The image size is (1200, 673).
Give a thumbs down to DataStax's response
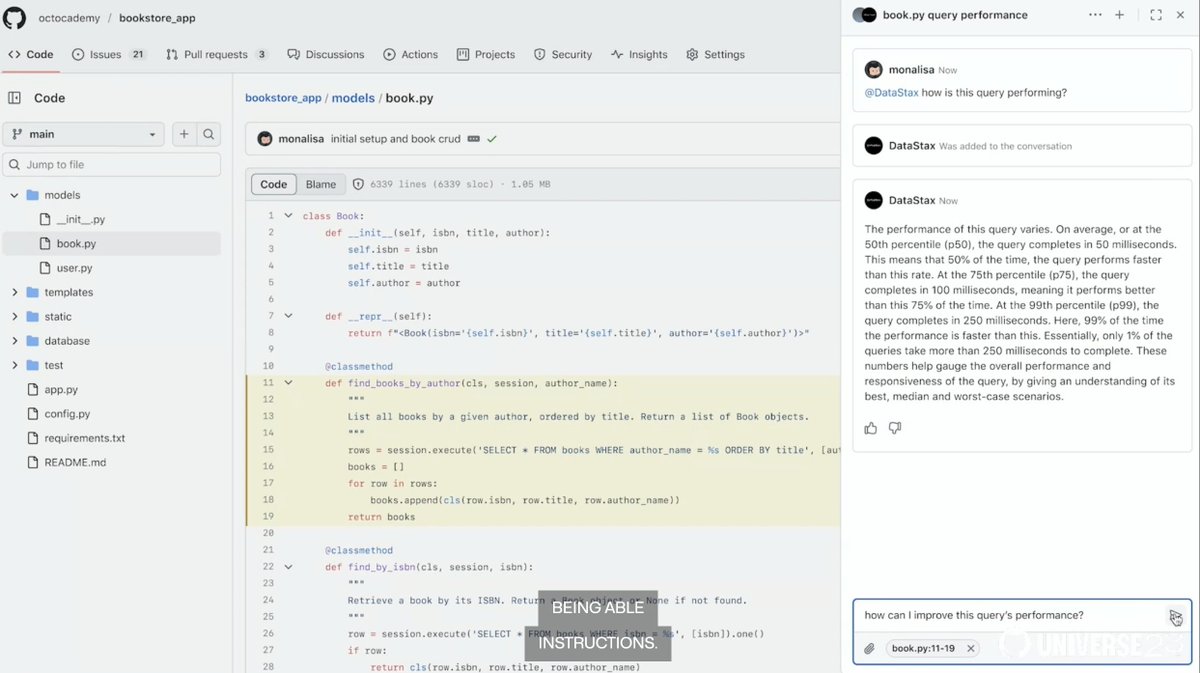click(x=895, y=427)
